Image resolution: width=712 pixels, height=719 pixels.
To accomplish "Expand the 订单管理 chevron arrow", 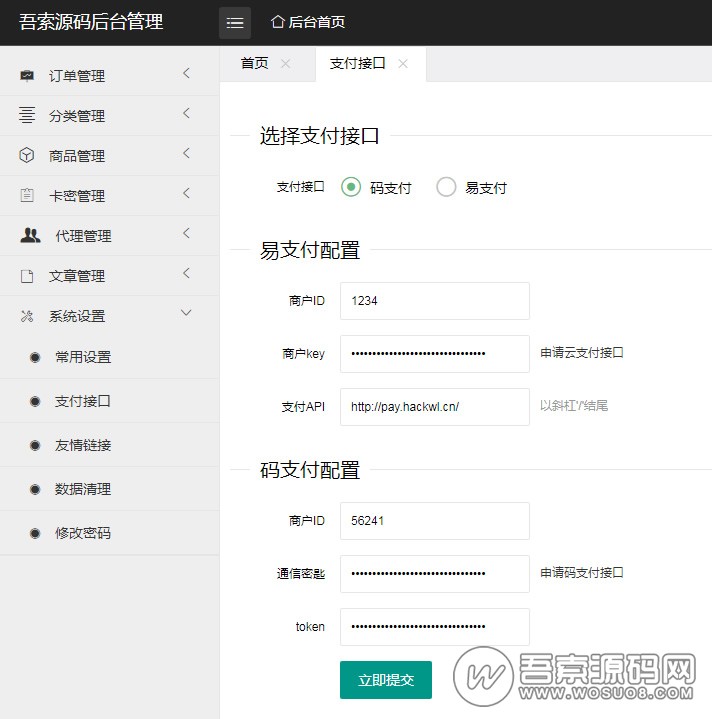I will [x=186, y=73].
